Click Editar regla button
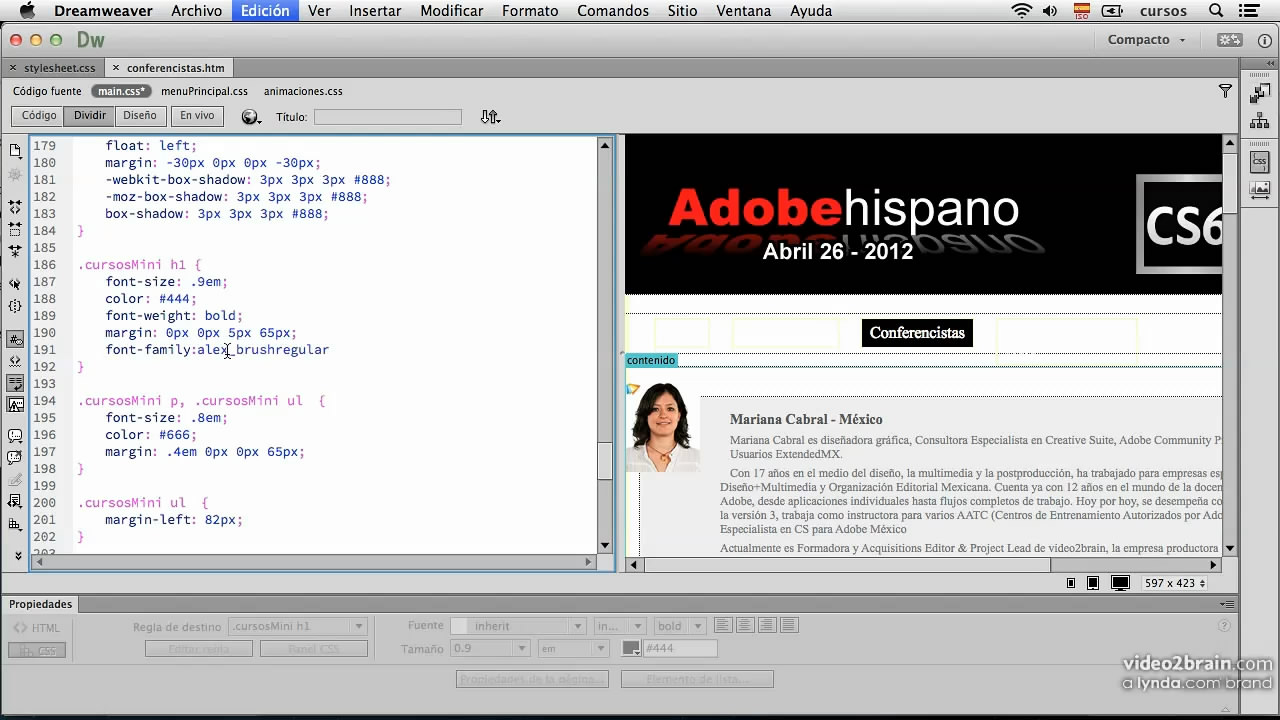 pyautogui.click(x=199, y=649)
